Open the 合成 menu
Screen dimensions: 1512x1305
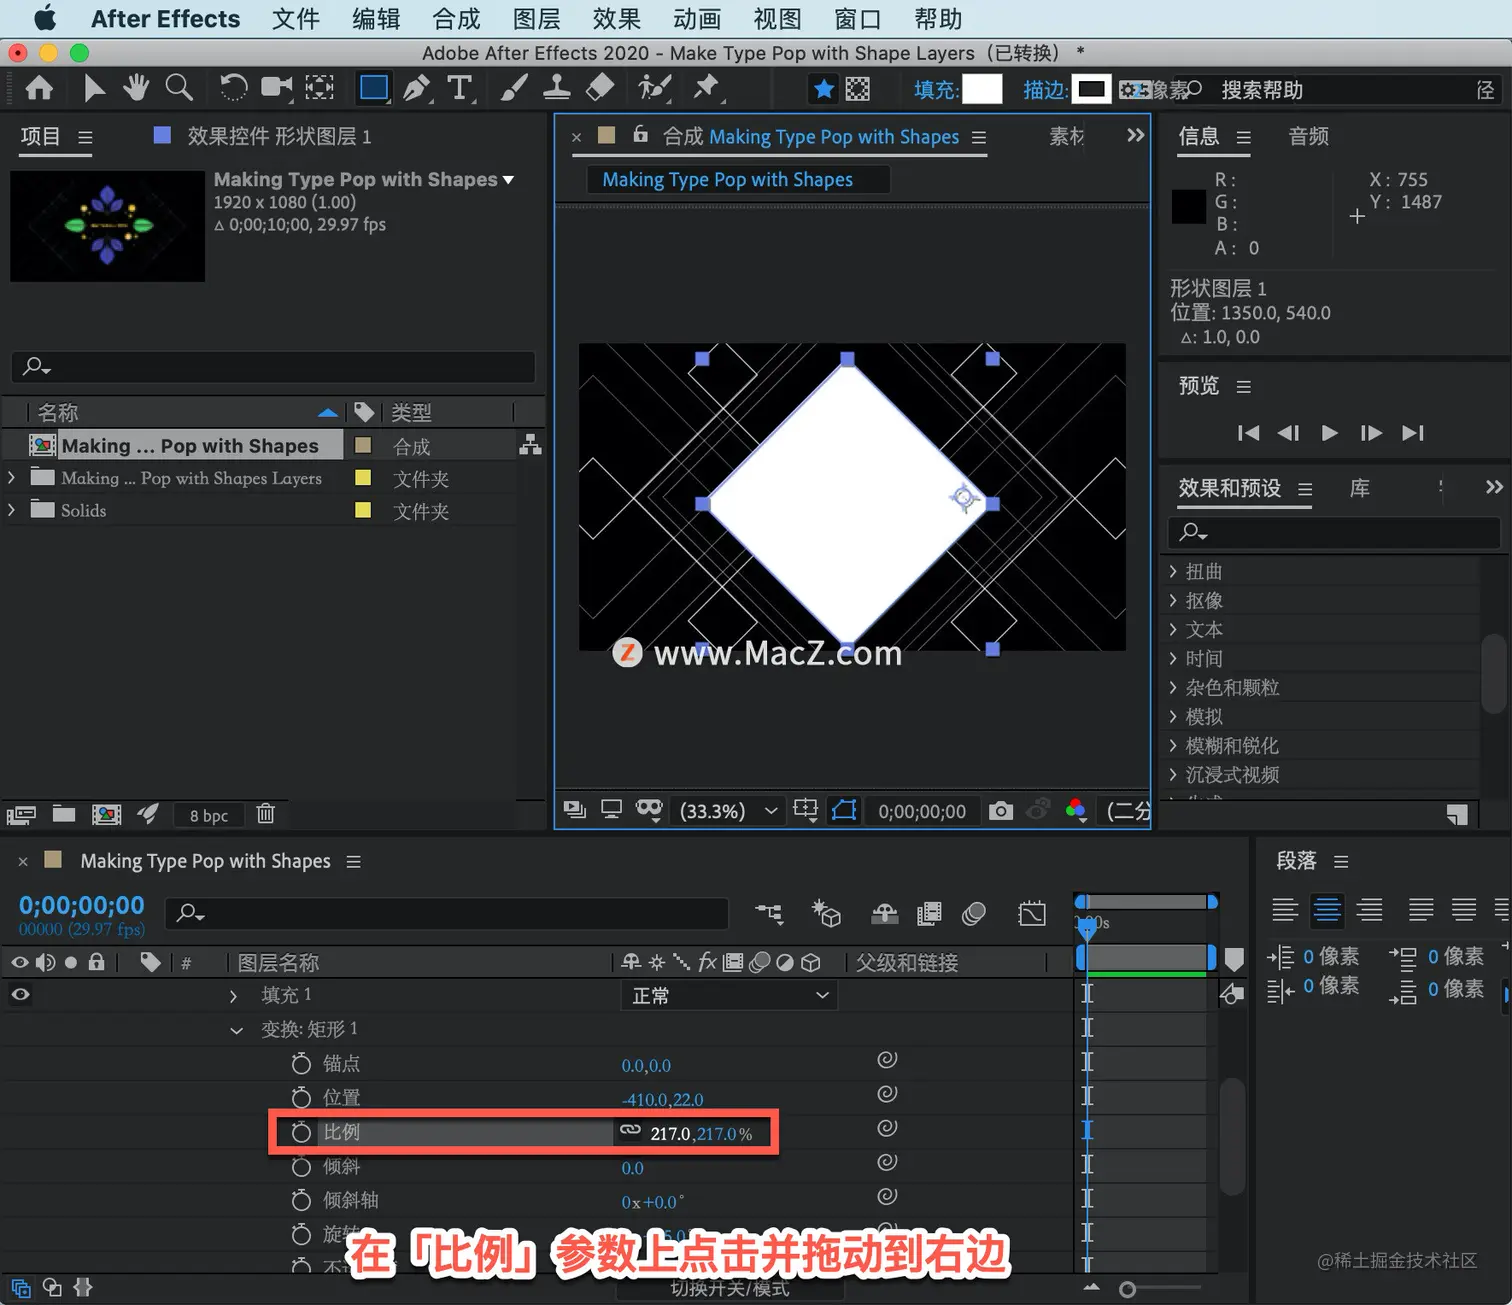[456, 19]
